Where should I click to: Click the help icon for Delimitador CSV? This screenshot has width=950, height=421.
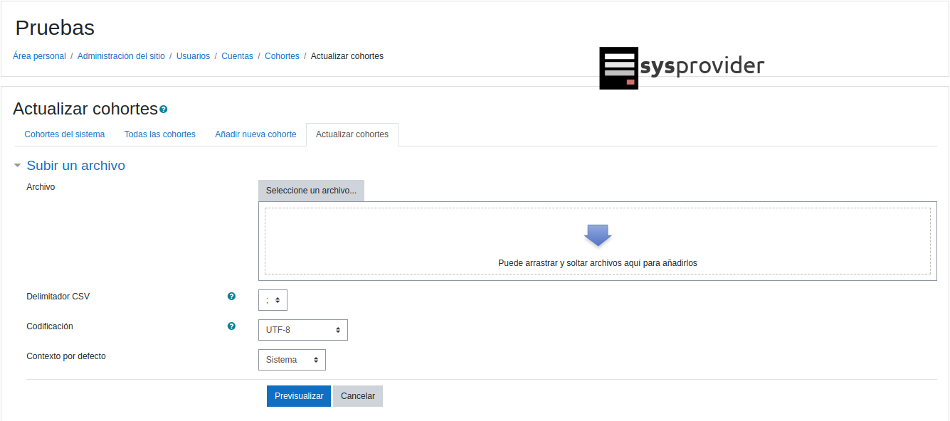tap(232, 297)
